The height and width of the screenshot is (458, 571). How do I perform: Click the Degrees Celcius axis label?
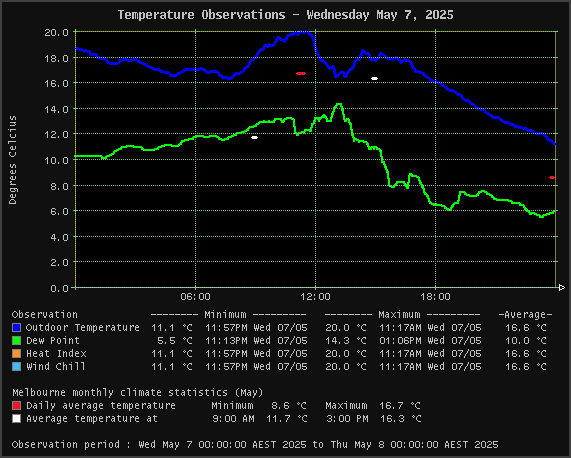pos(13,160)
